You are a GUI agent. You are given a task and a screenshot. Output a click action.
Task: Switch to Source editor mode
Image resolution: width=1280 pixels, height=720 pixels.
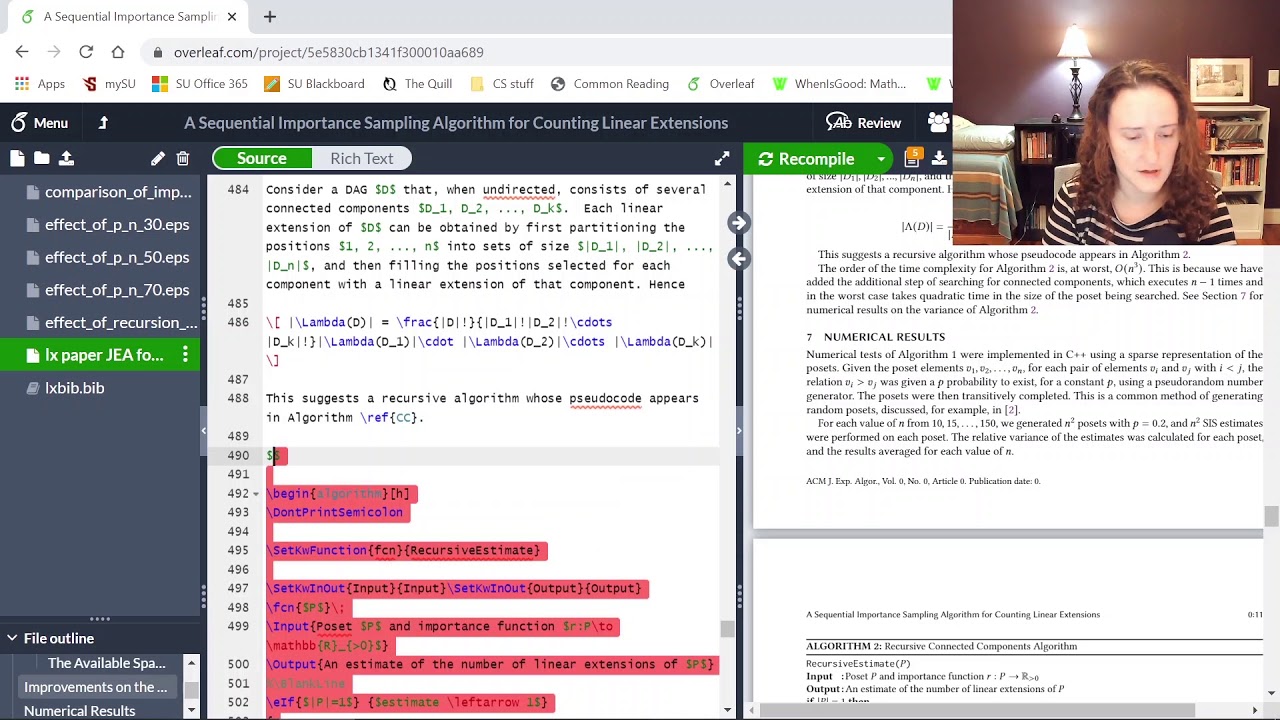(262, 158)
